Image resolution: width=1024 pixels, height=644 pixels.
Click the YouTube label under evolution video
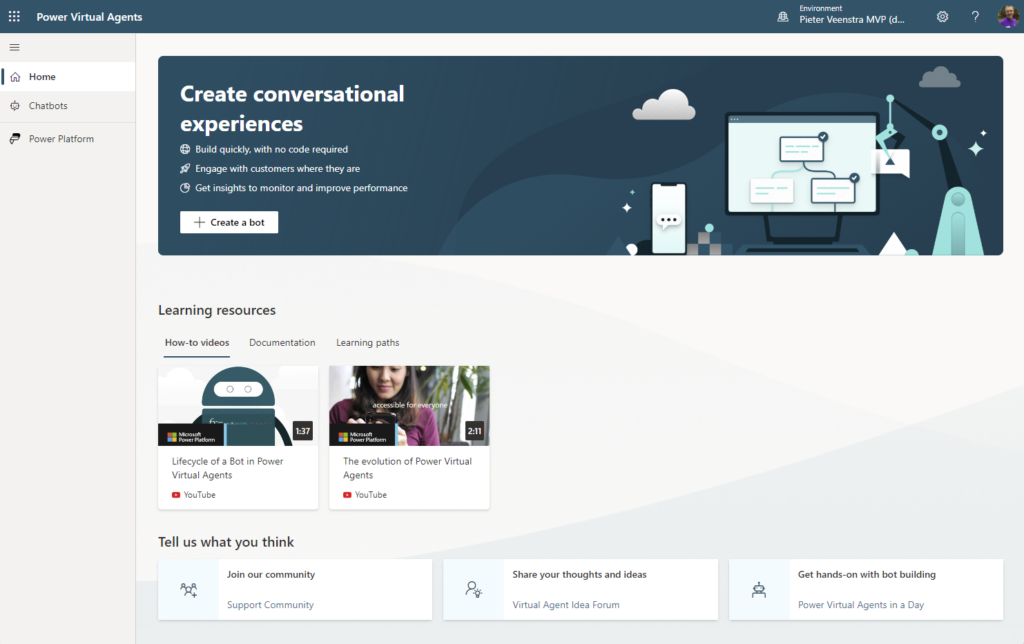(370, 495)
